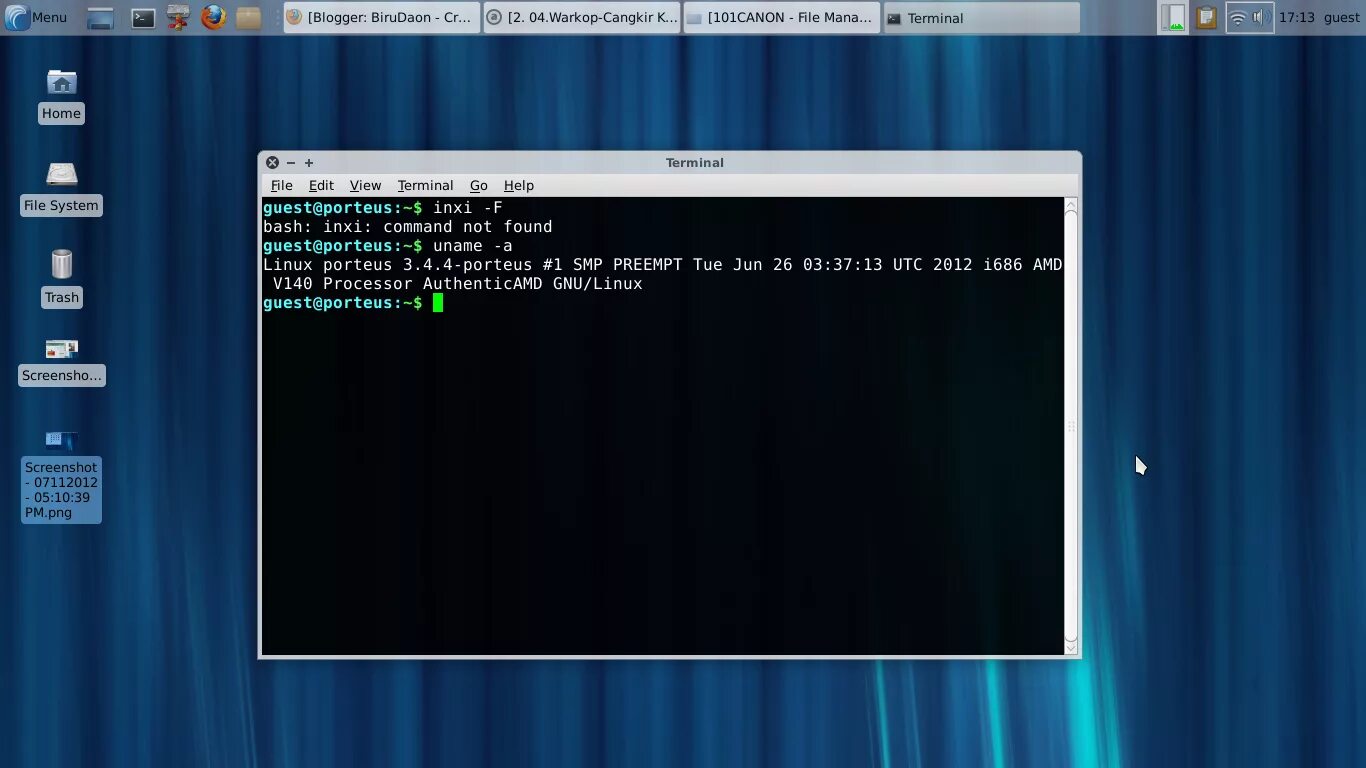
Task: Select Screenshot 07112012 05:10:39 PM.png file icon
Action: point(61,476)
